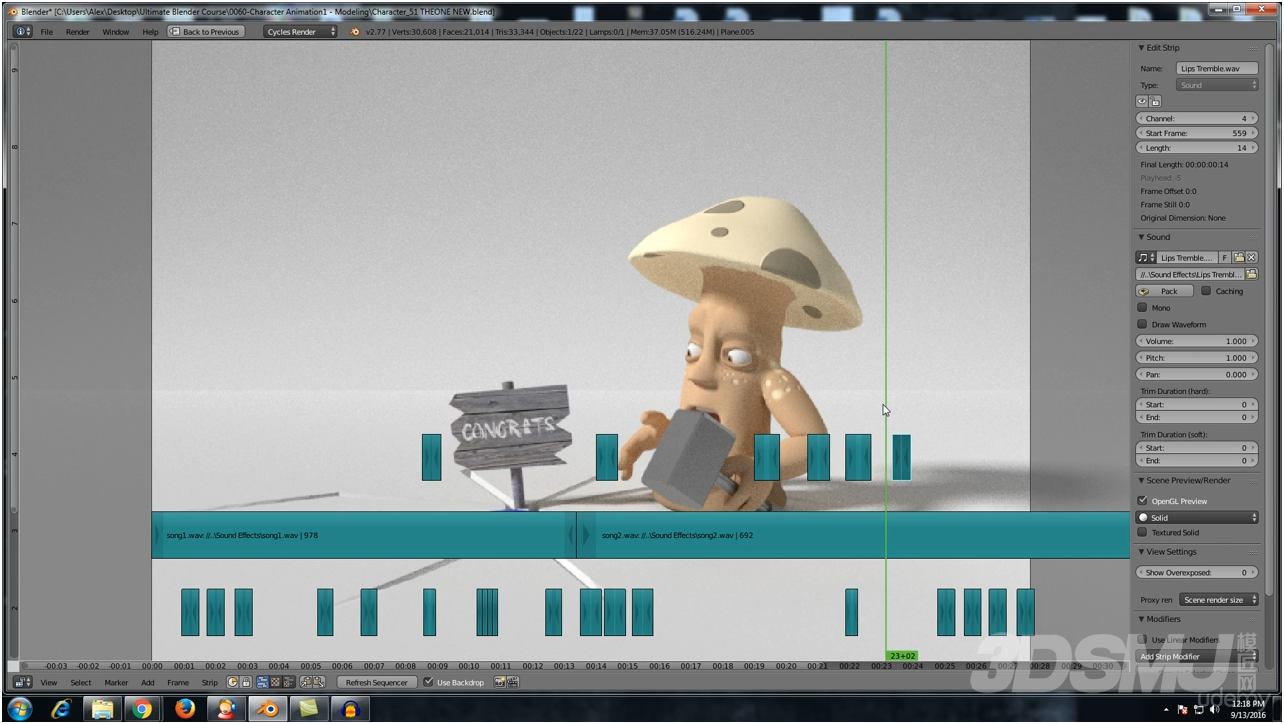
Task: Click the Refresh Sequencer button
Action: click(377, 682)
